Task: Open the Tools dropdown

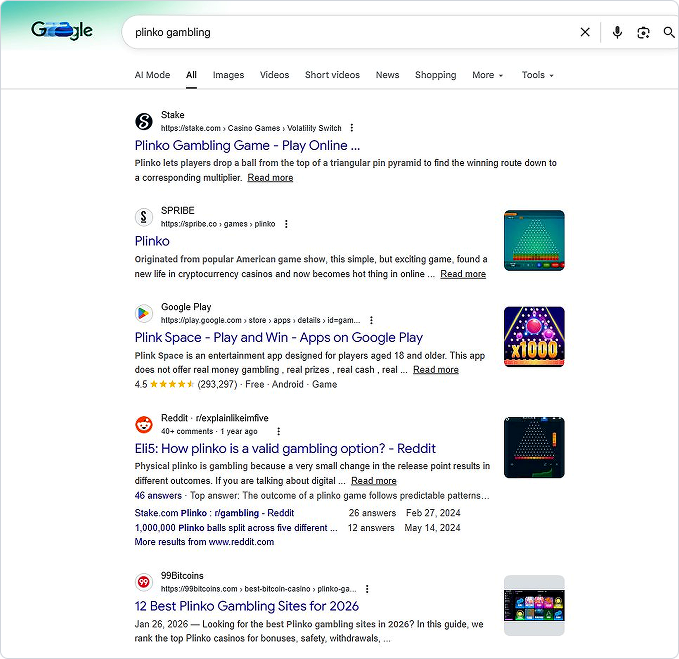Action: [x=537, y=75]
